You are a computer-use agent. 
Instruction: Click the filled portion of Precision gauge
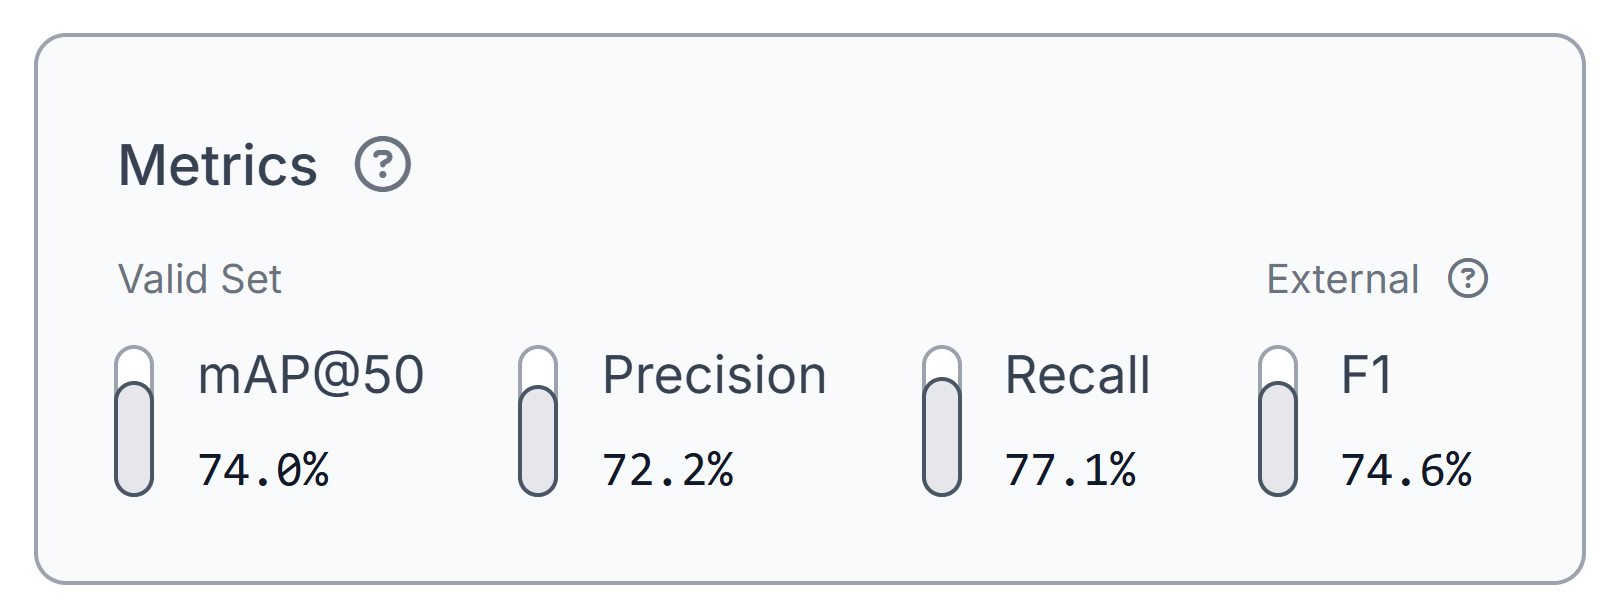click(x=538, y=441)
